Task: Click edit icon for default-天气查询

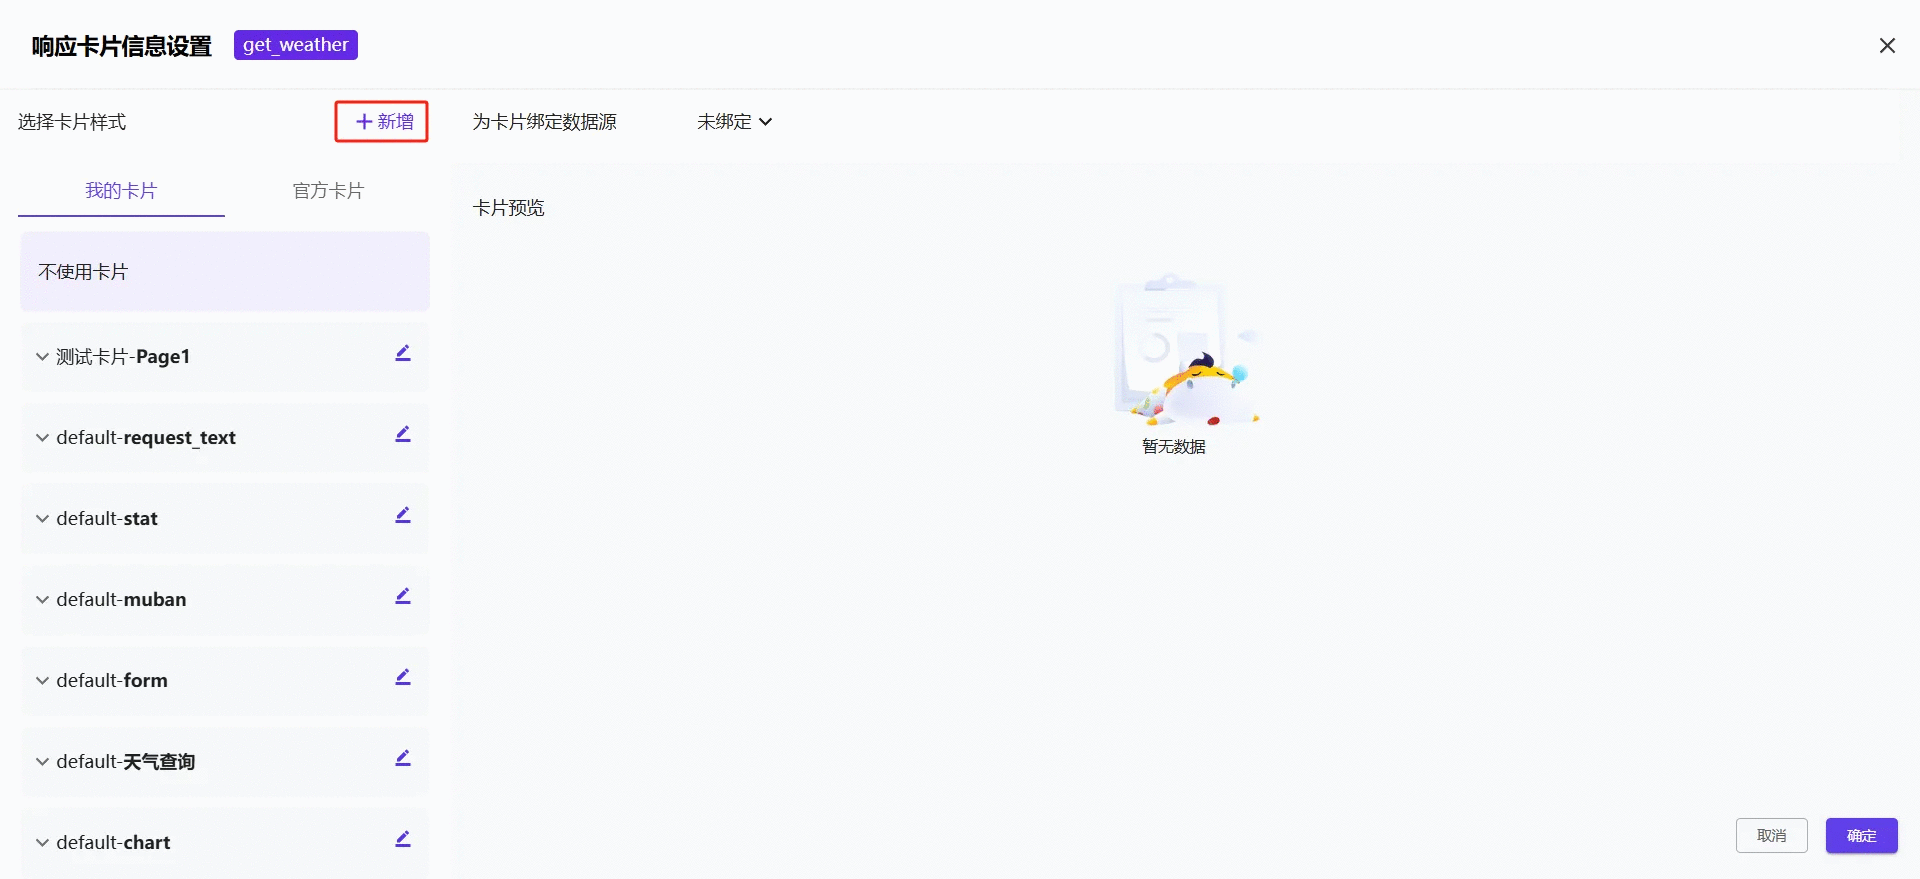Action: (x=403, y=759)
